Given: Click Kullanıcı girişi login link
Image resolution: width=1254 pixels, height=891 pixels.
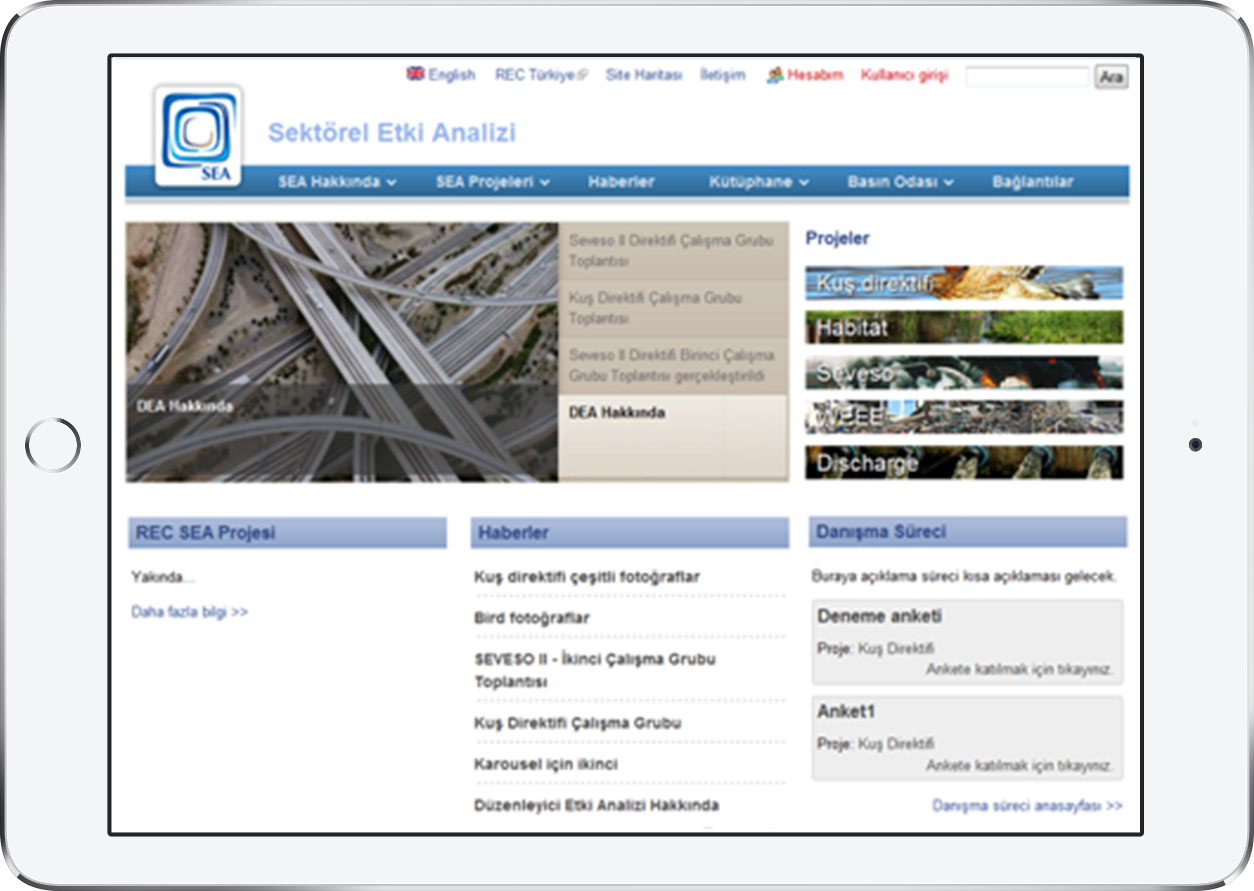Looking at the screenshot, I should 904,75.
